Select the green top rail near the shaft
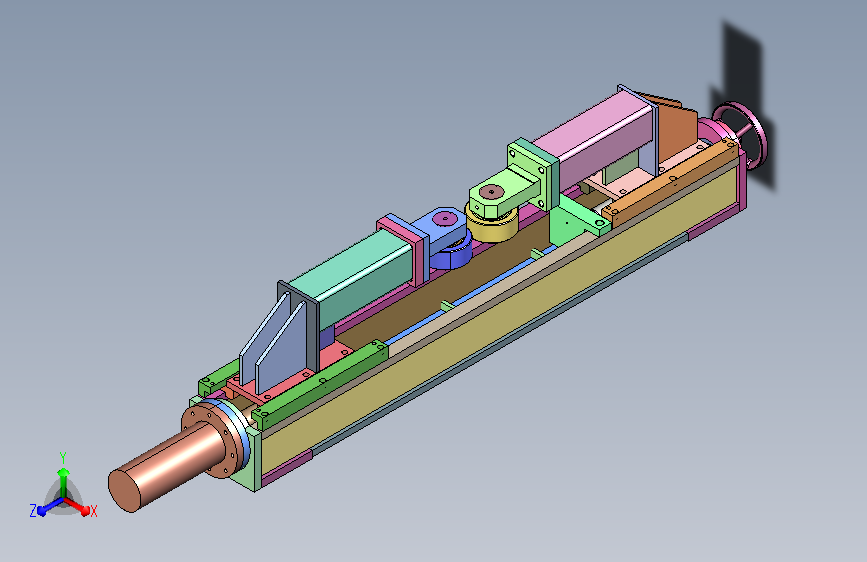867x562 pixels. pyautogui.click(x=321, y=384)
